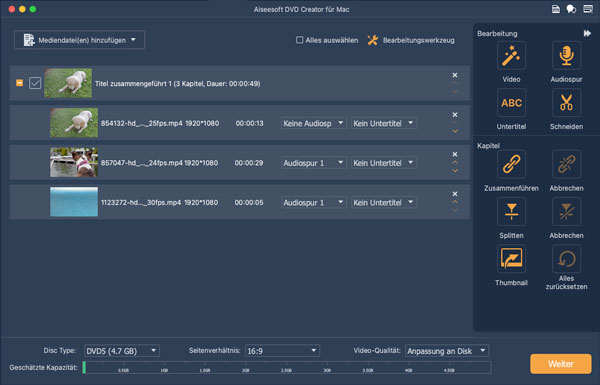Move 857047-hd 24fps.mp4 up with arrow
Viewport: 600px width, 385px height.
455,162
